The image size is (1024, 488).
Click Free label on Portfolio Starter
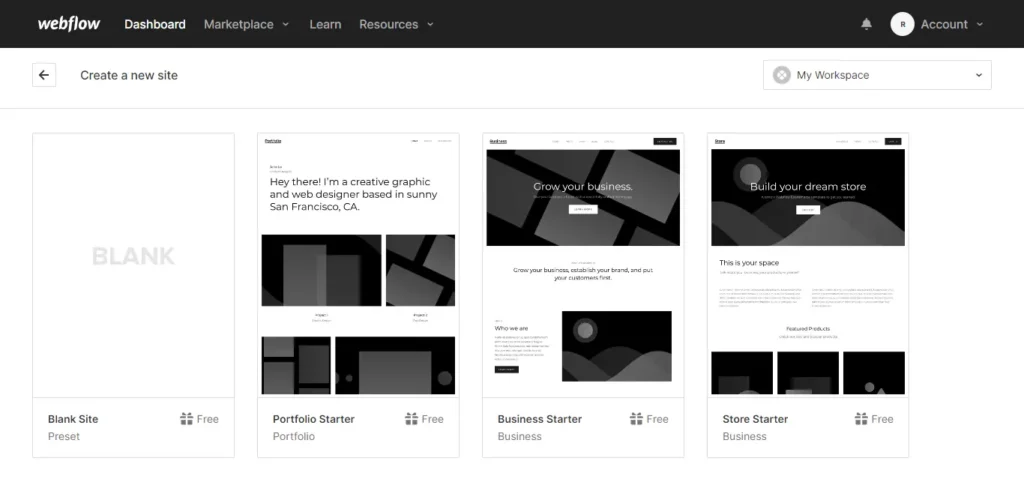point(432,419)
